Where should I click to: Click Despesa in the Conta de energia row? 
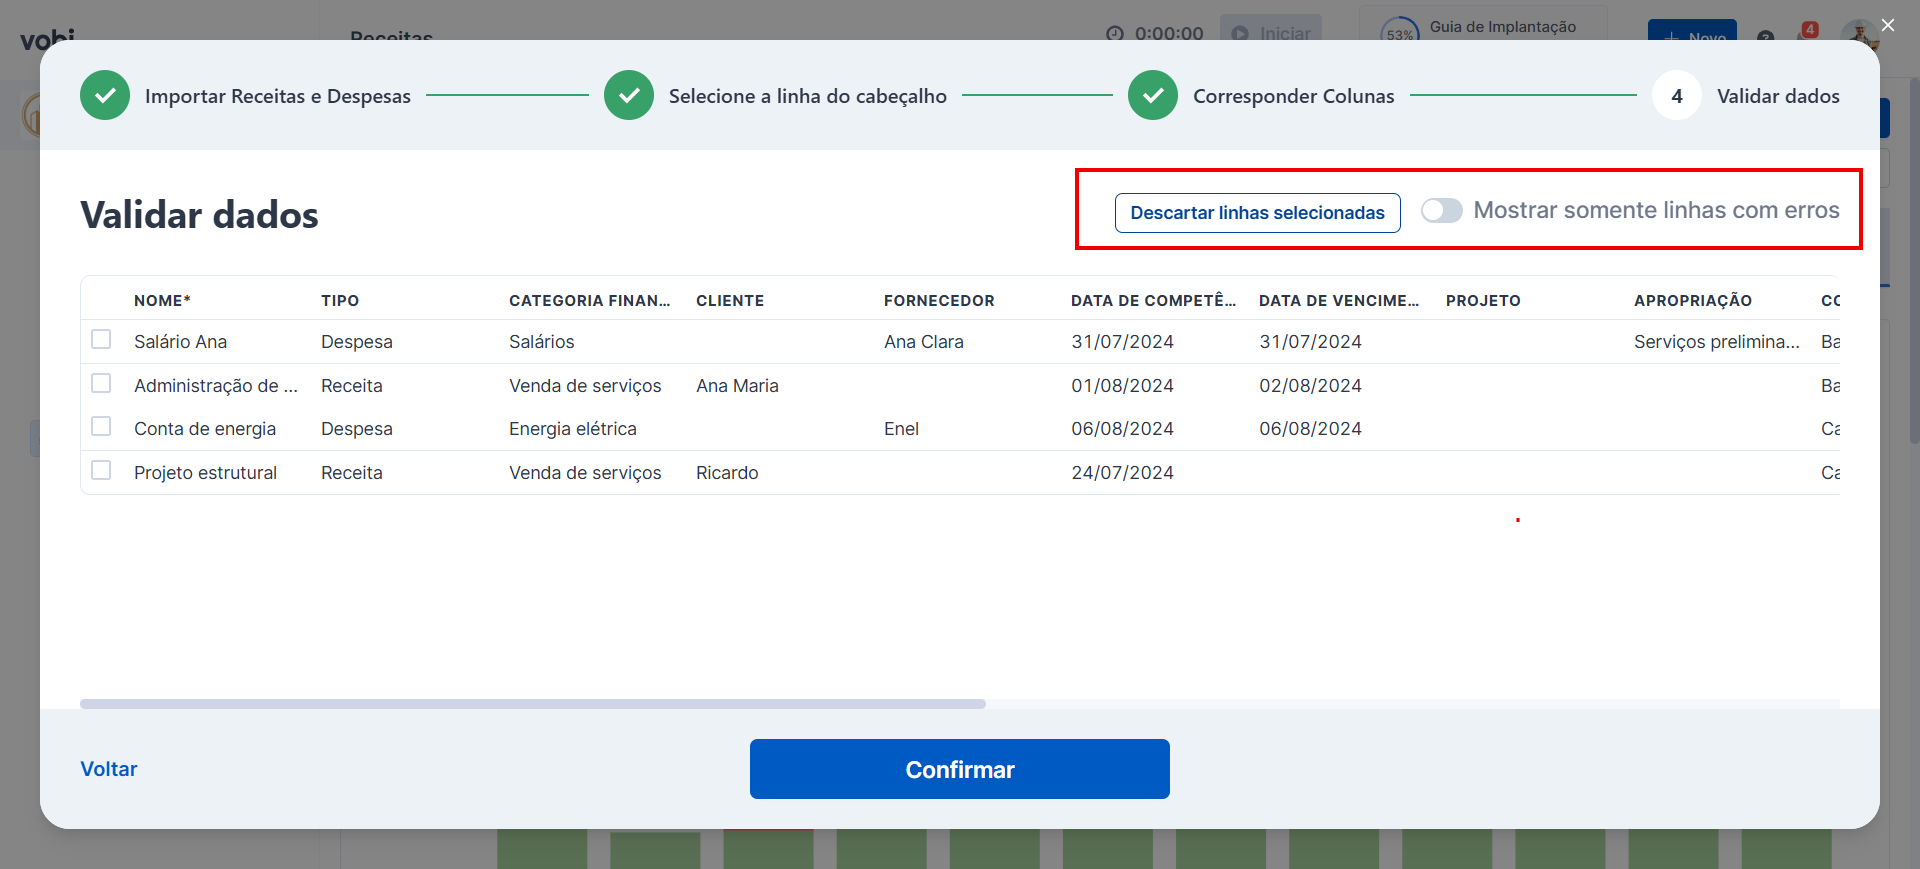tap(357, 429)
